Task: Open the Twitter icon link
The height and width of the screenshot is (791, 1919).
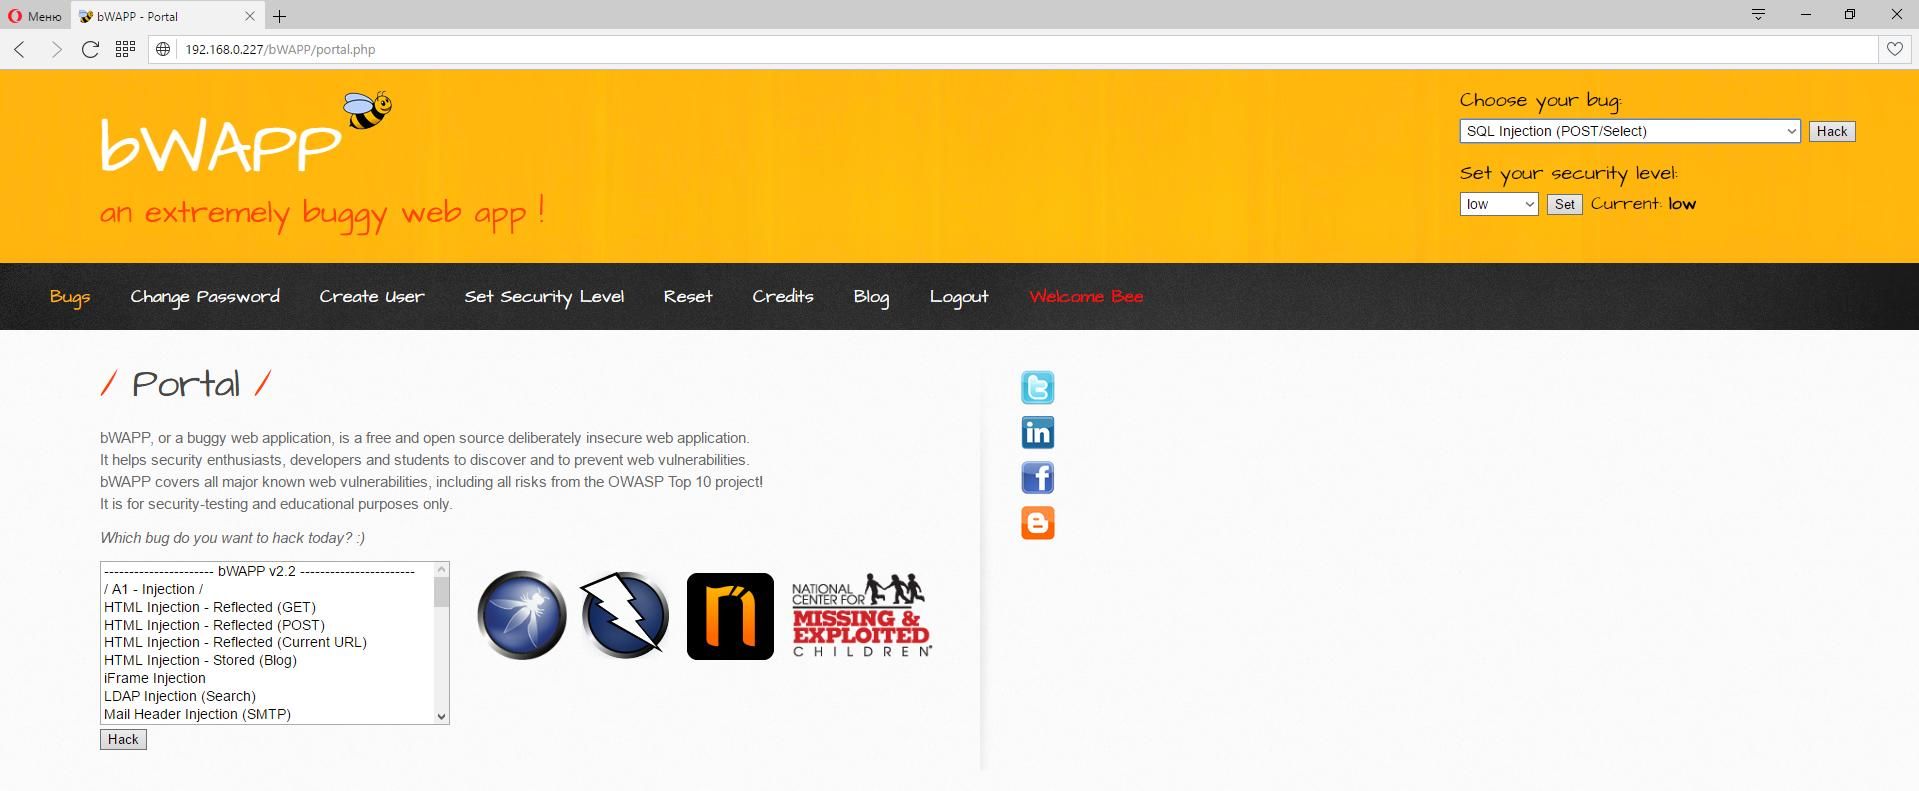Action: coord(1038,387)
